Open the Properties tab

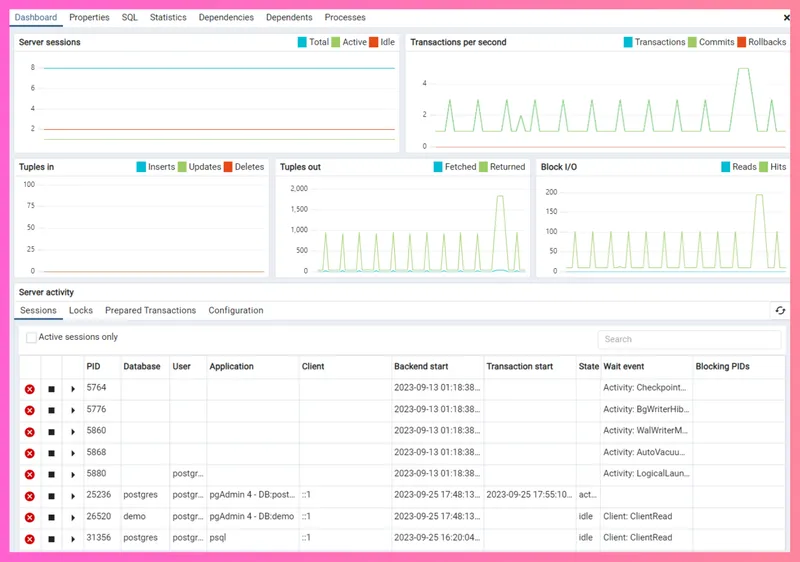89,17
